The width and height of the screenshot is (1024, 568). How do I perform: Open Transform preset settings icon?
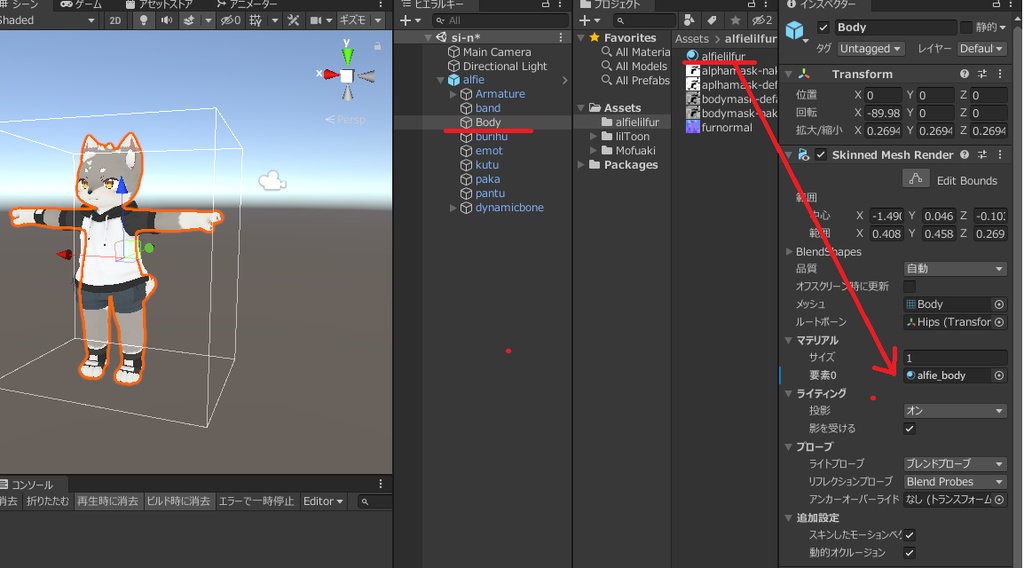click(x=982, y=74)
